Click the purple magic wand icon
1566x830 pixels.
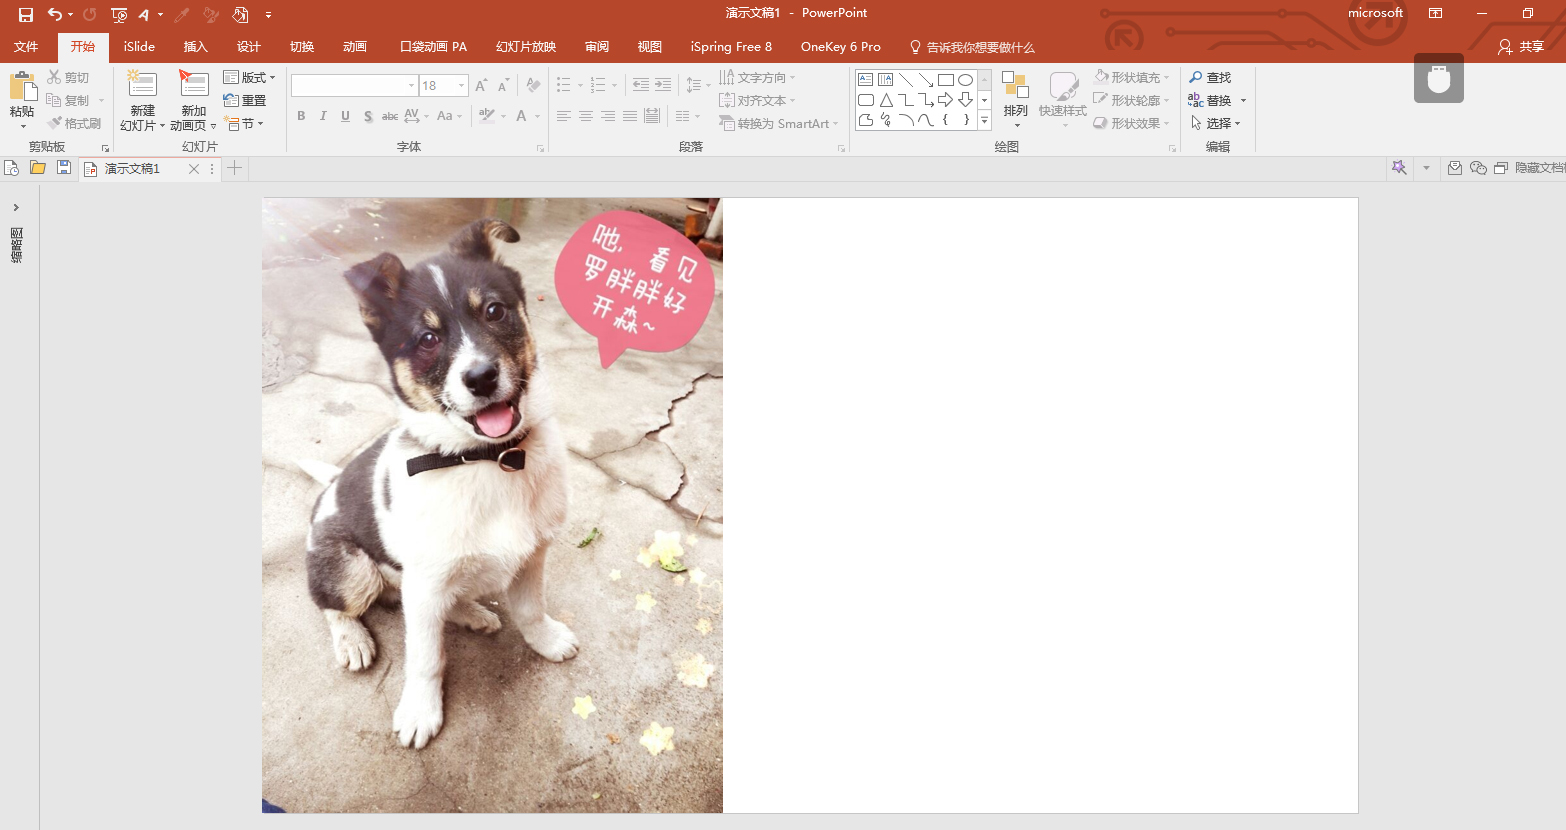click(1399, 168)
